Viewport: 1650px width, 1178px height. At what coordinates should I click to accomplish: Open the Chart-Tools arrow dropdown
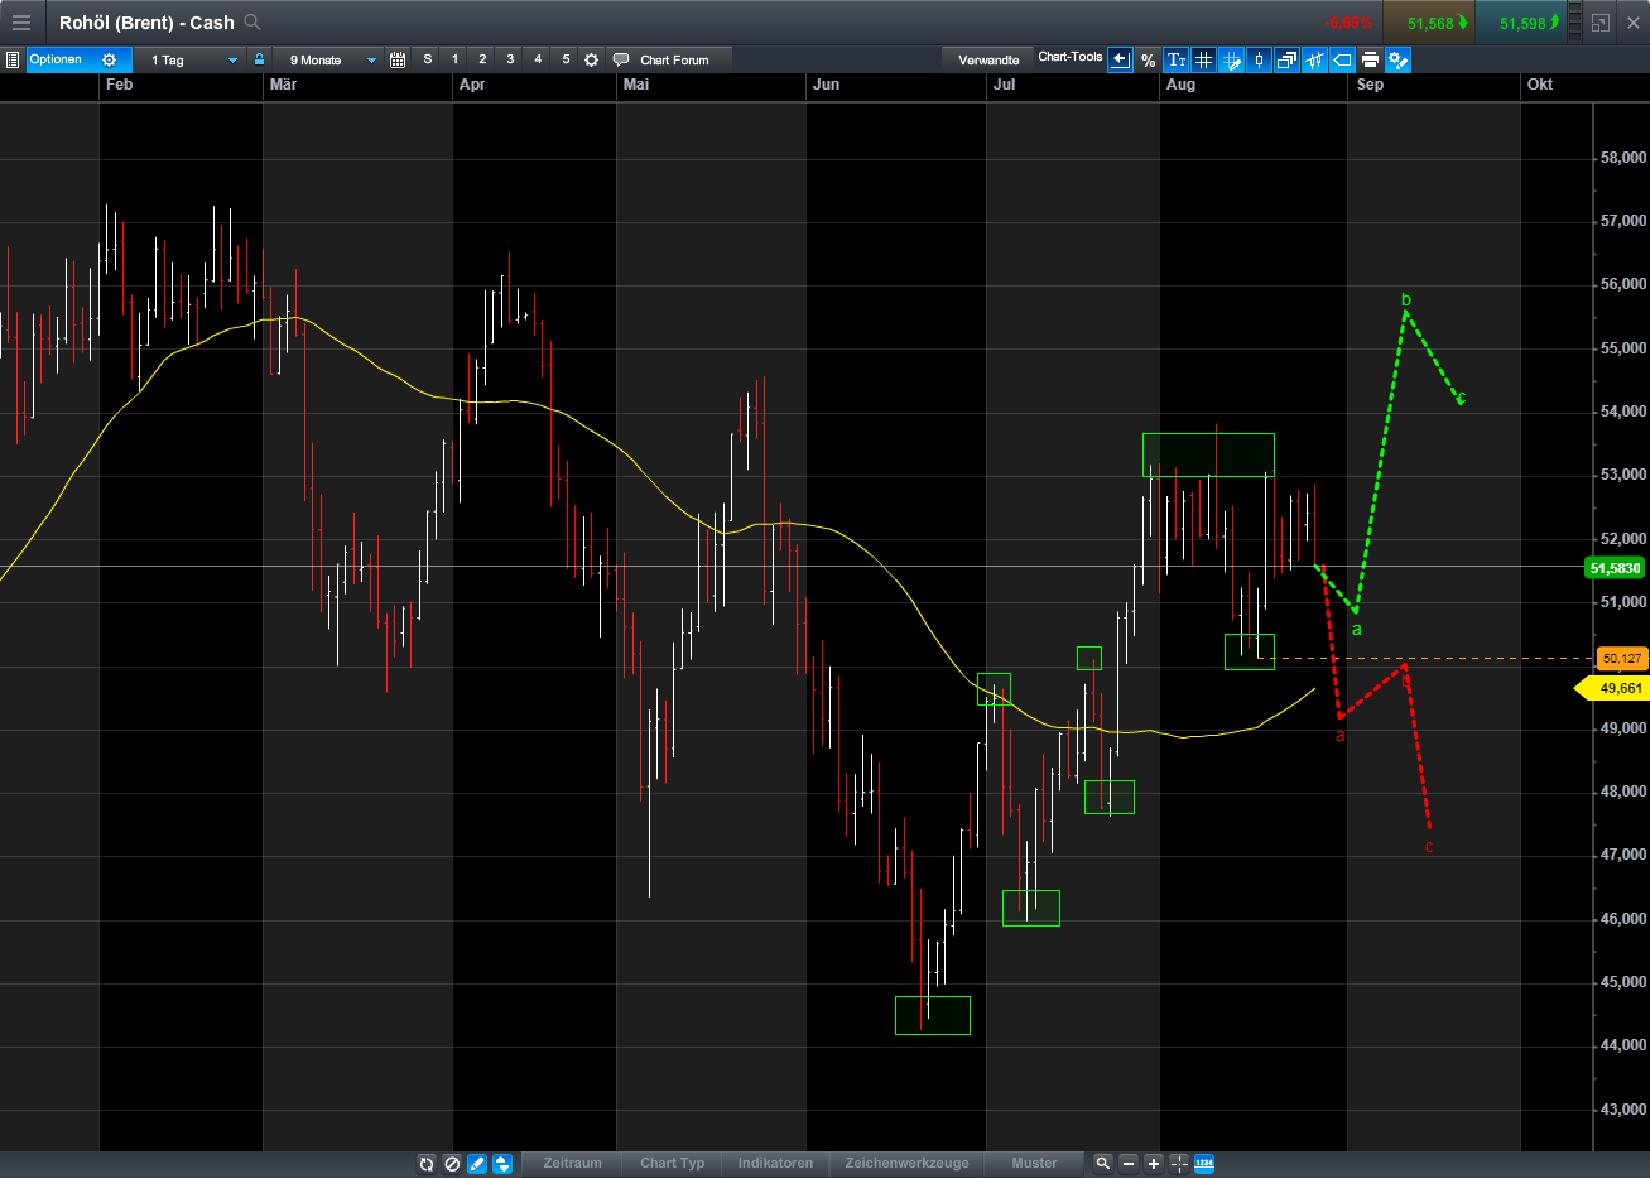coord(1119,59)
